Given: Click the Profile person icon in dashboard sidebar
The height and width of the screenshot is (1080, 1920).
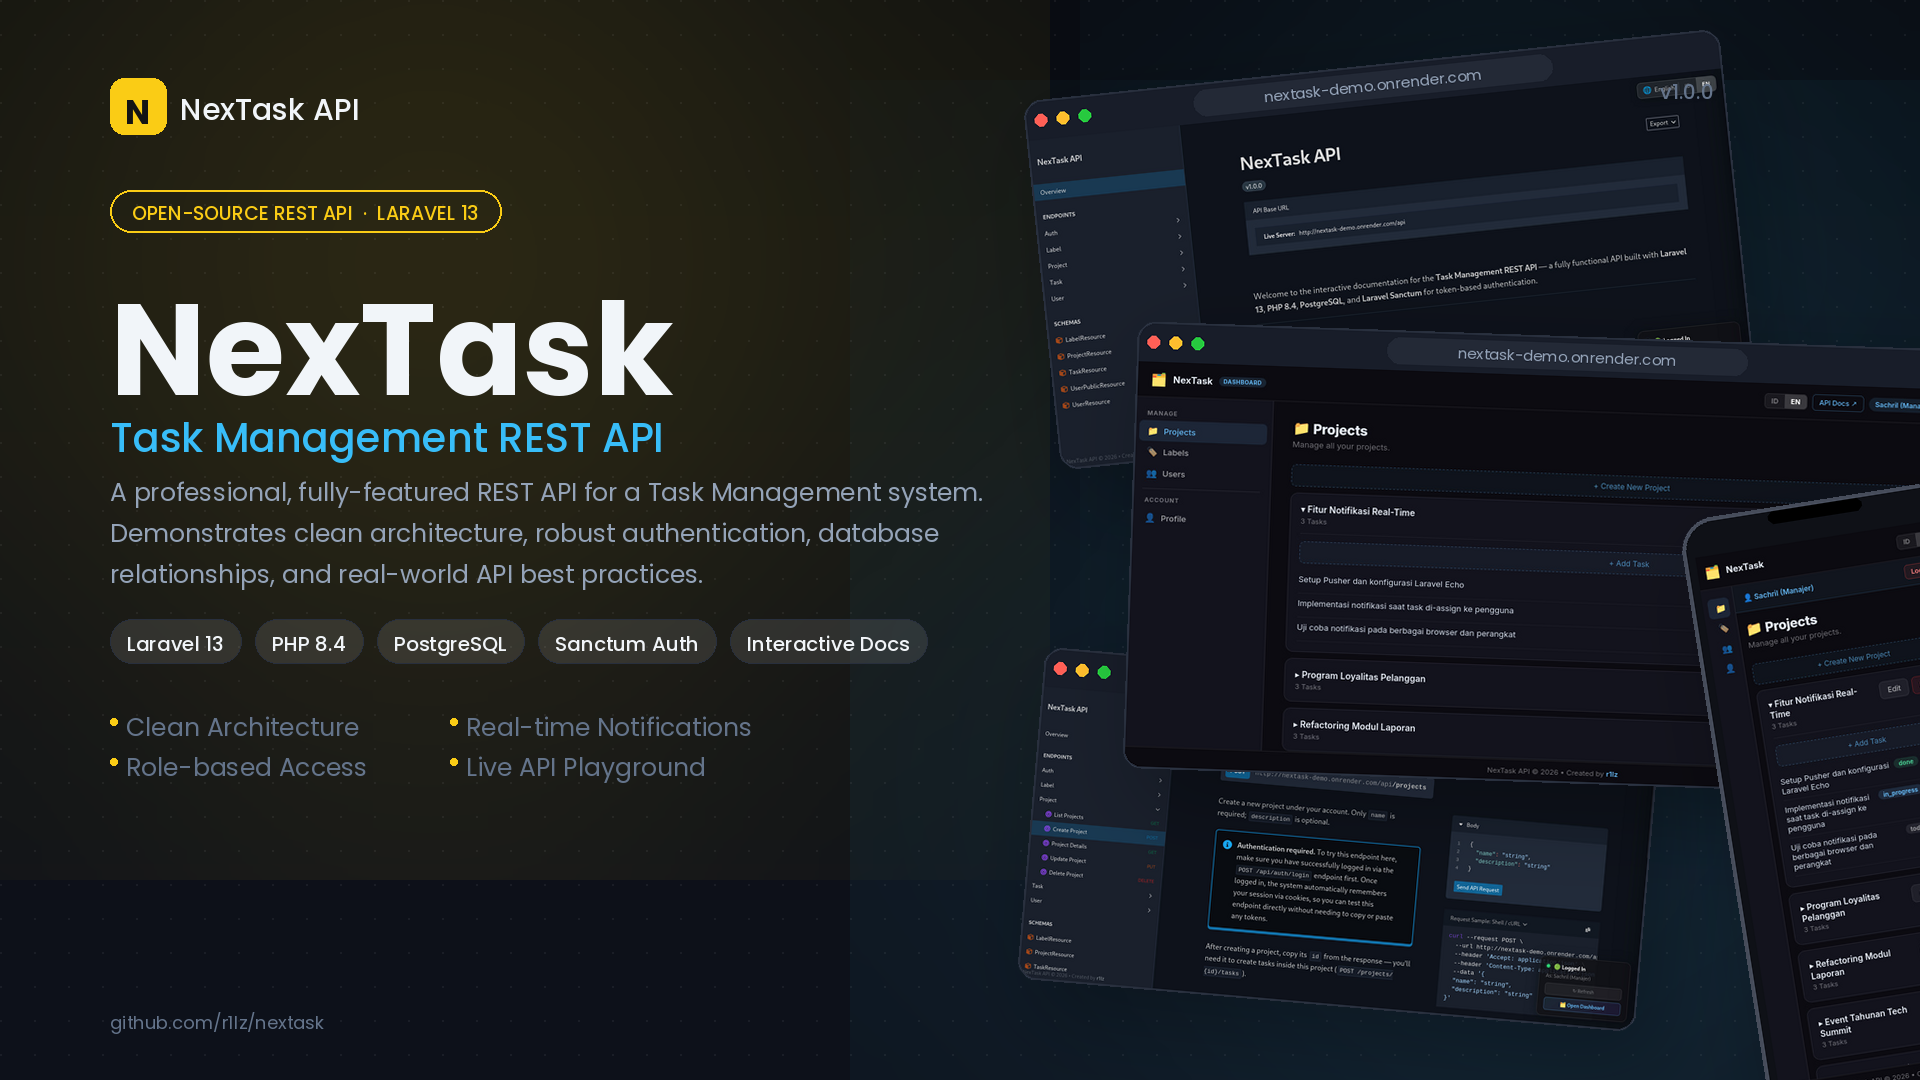Looking at the screenshot, I should click(1150, 518).
